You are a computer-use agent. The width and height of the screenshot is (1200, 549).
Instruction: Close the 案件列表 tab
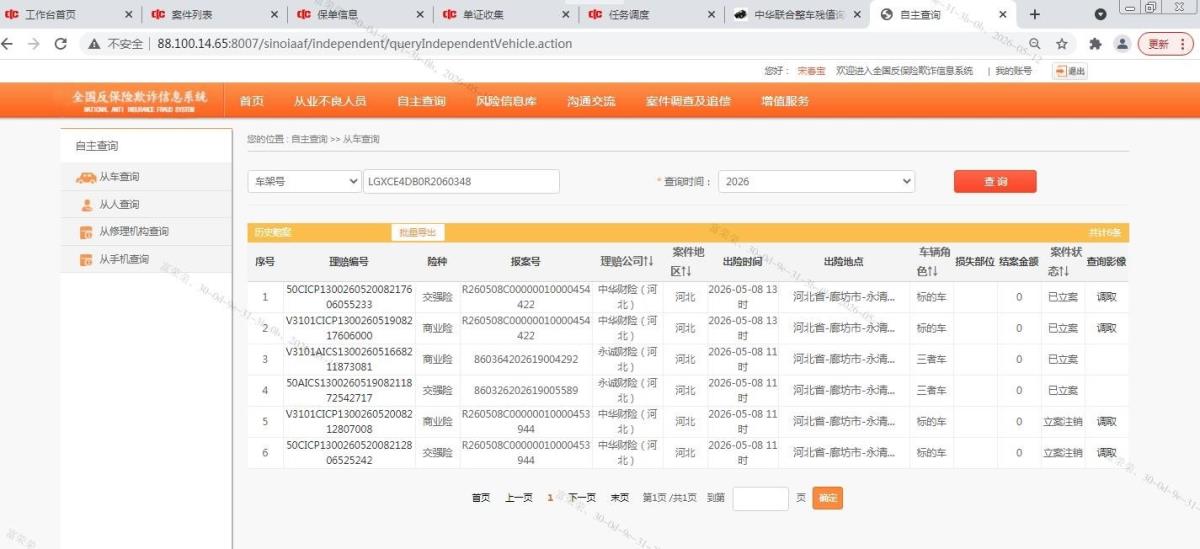pyautogui.click(x=274, y=14)
